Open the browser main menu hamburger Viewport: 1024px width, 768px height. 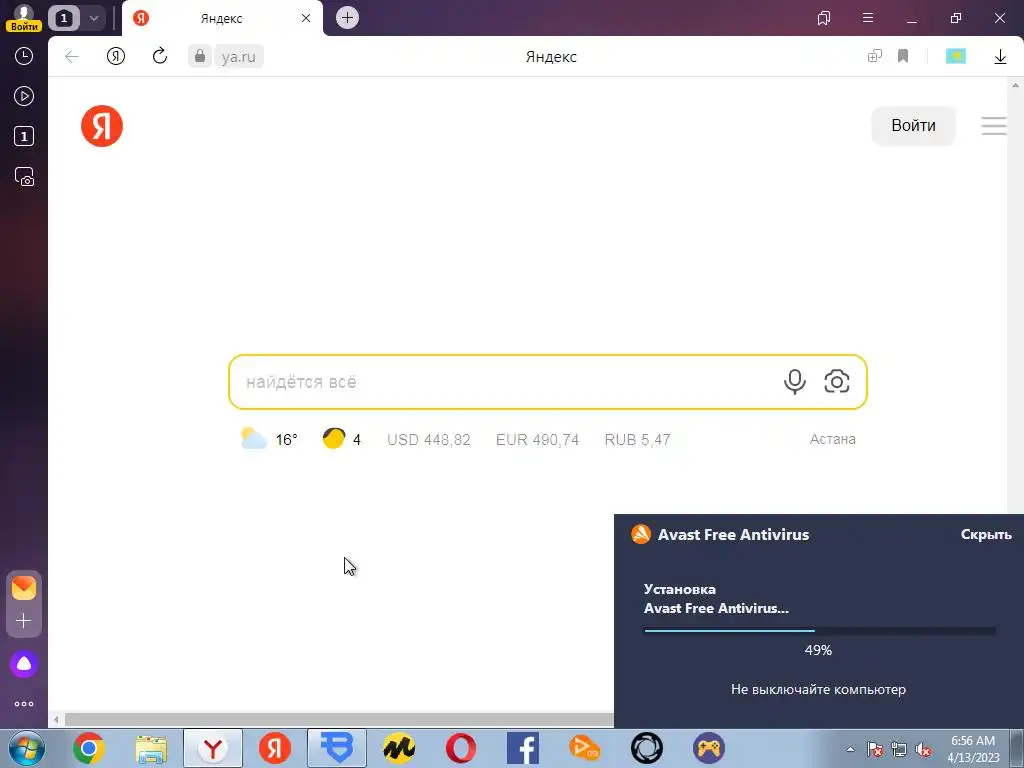coord(868,18)
